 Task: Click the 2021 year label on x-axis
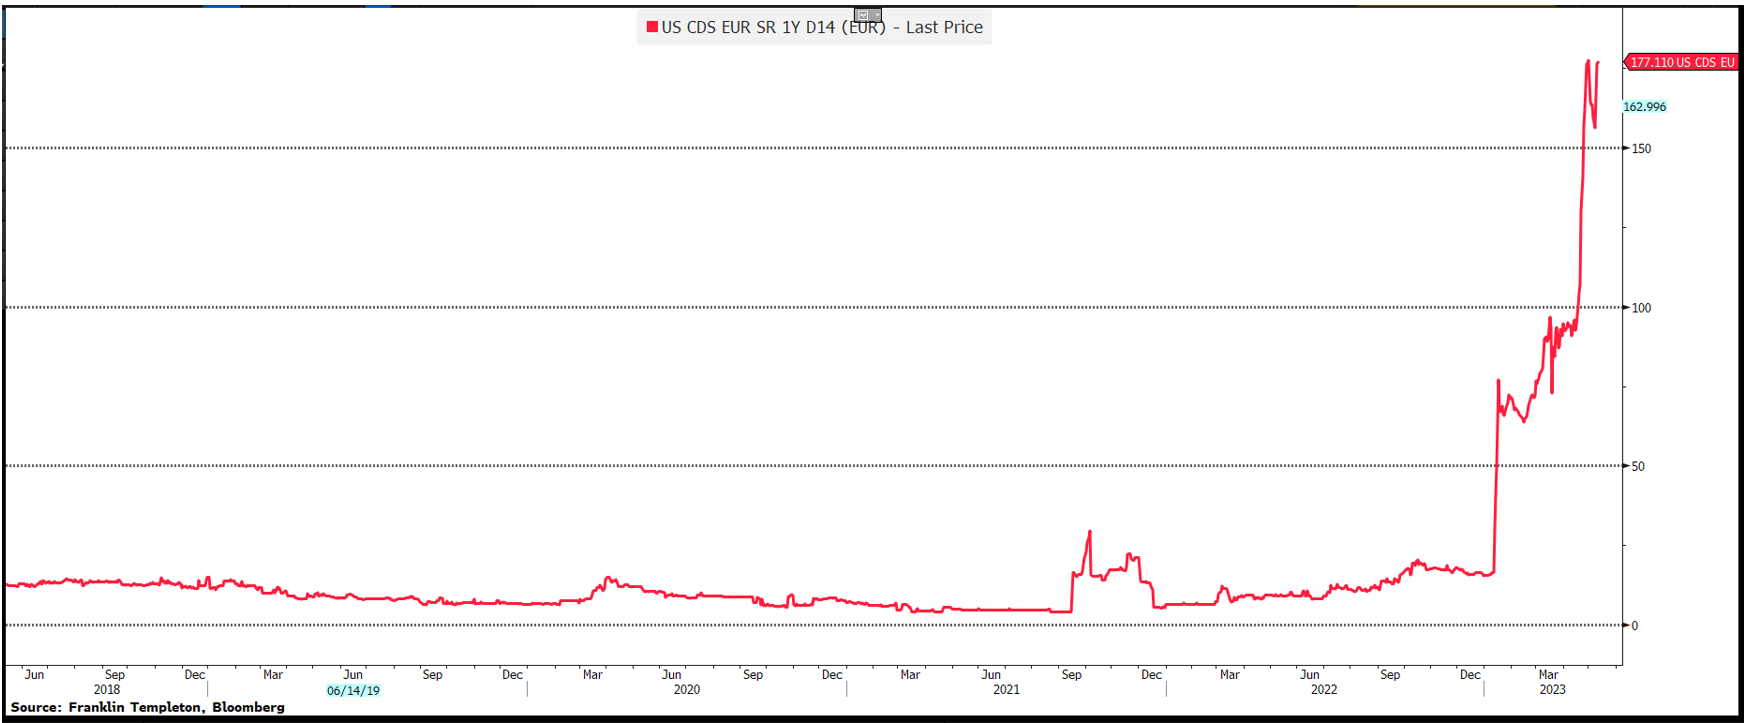pyautogui.click(x=1006, y=690)
